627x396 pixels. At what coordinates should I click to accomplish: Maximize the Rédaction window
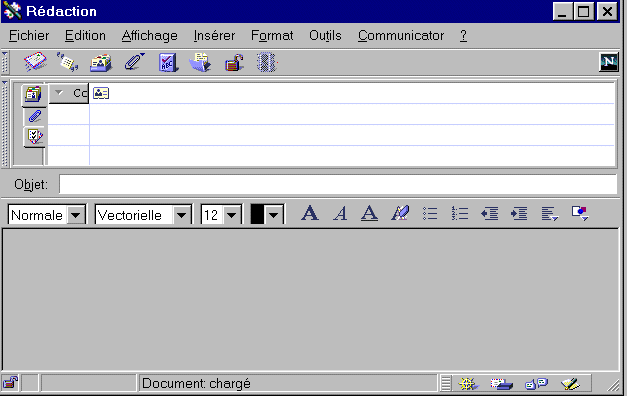[x=584, y=11]
